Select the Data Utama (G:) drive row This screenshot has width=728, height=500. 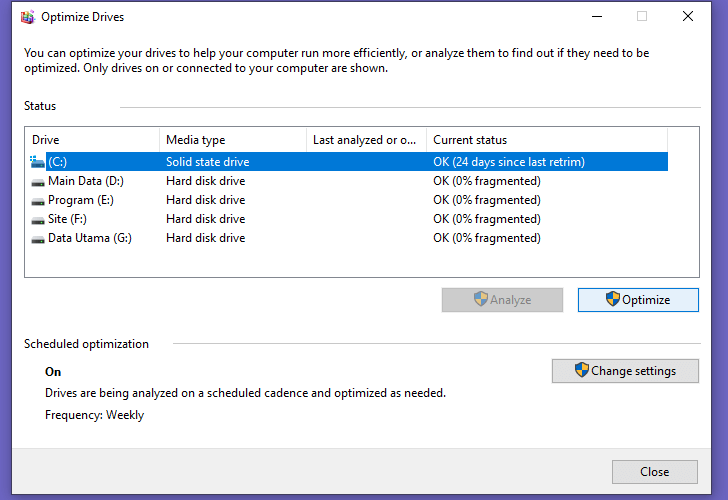(348, 238)
